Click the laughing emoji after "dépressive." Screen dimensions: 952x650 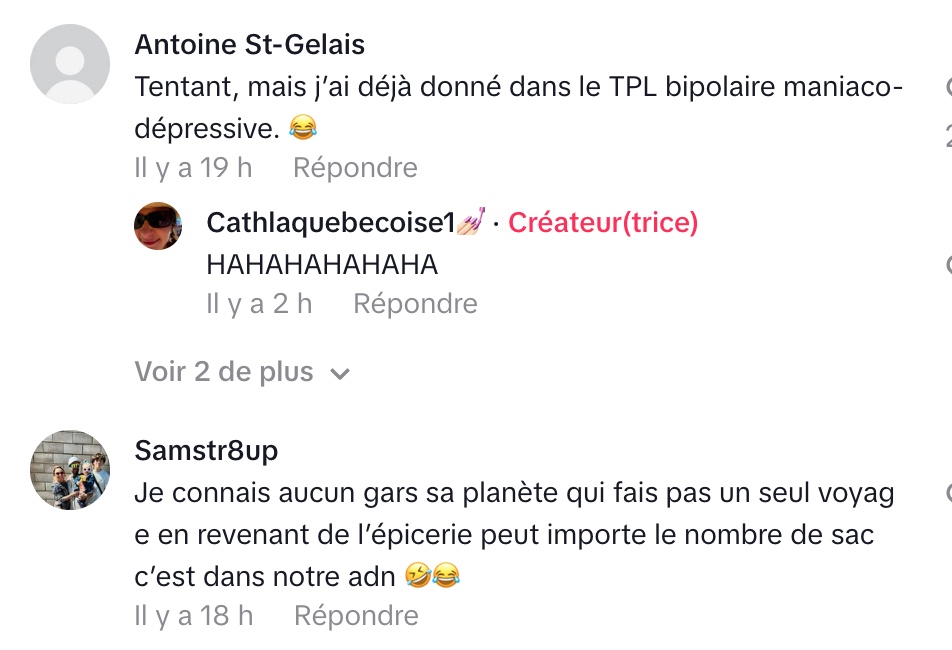point(302,128)
